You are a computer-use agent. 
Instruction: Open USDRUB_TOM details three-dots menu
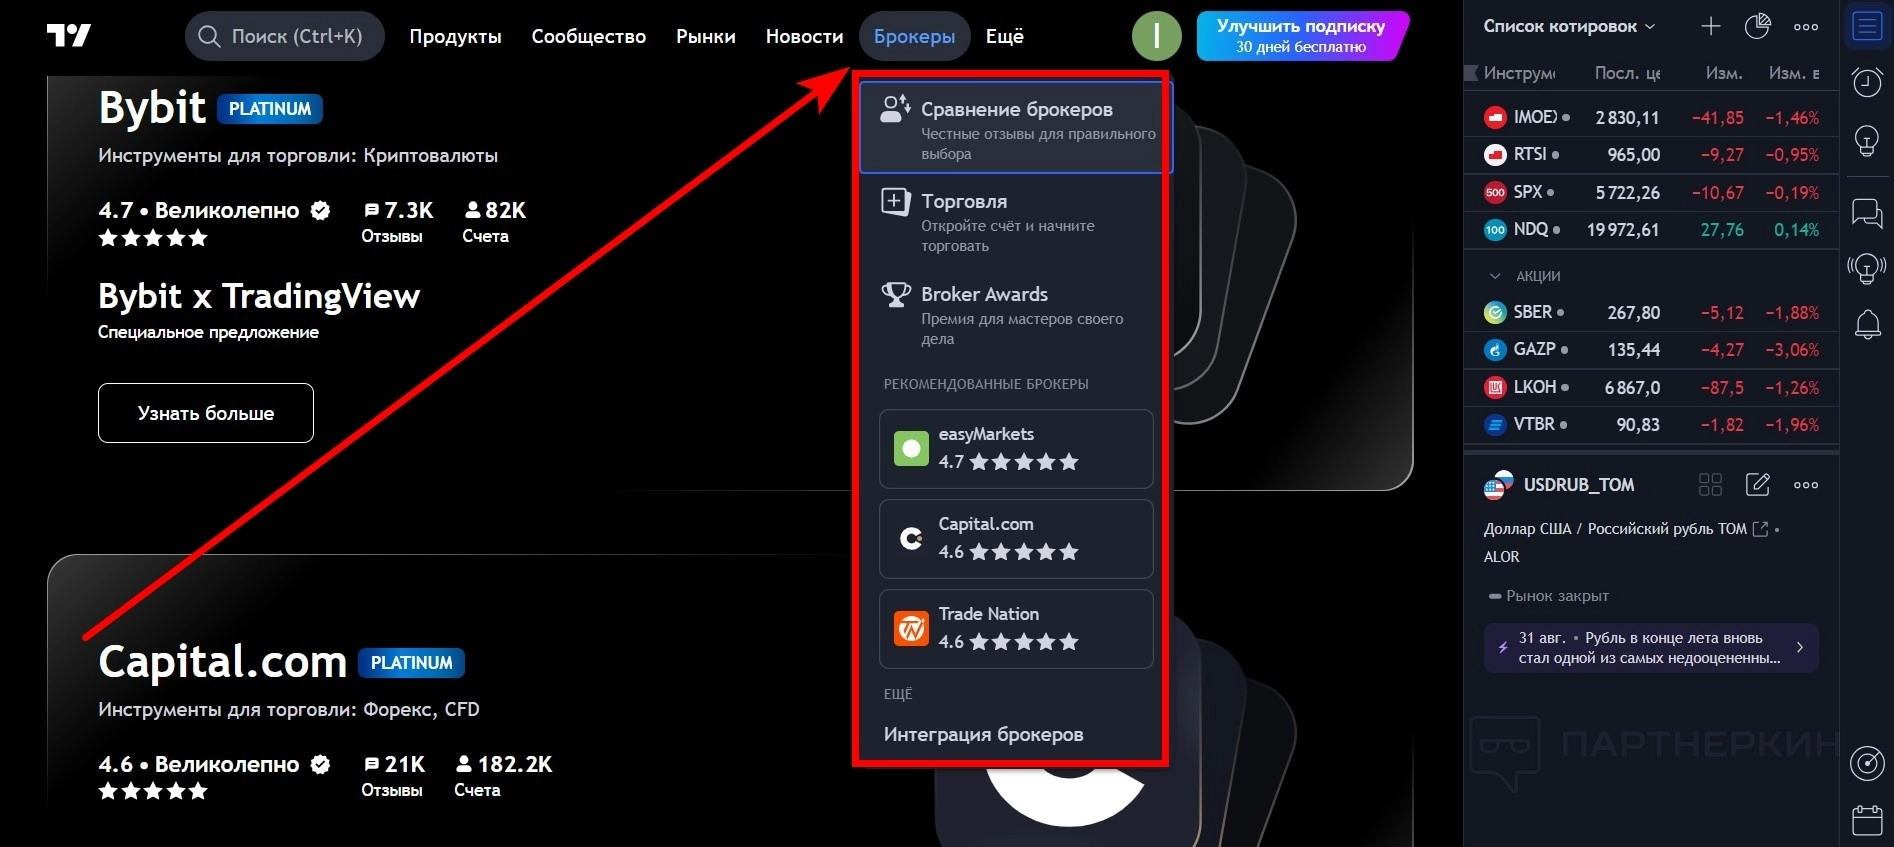coord(1806,485)
